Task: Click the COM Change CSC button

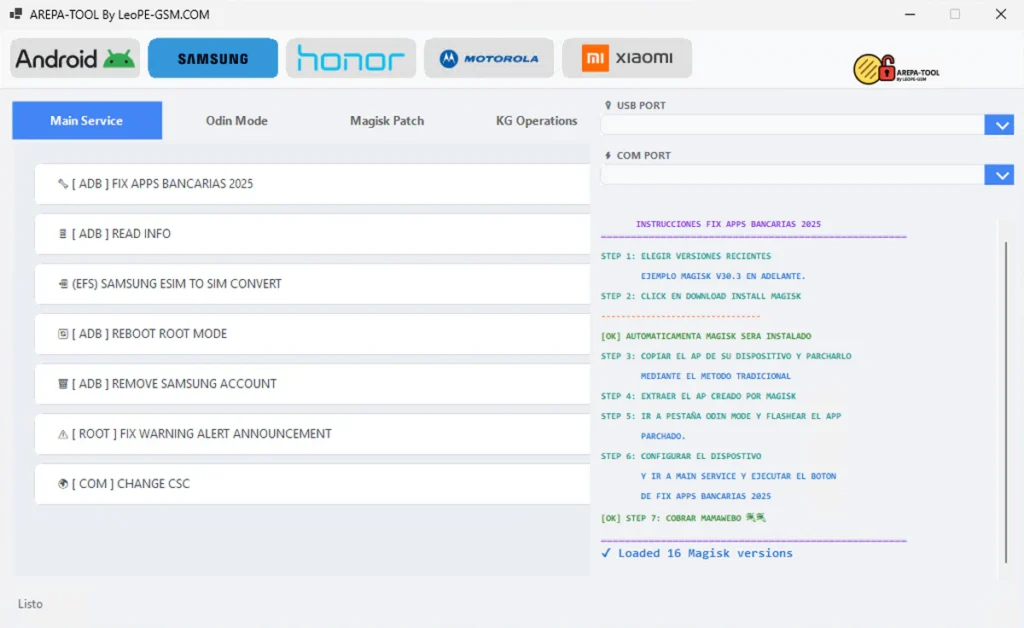Action: tap(312, 484)
